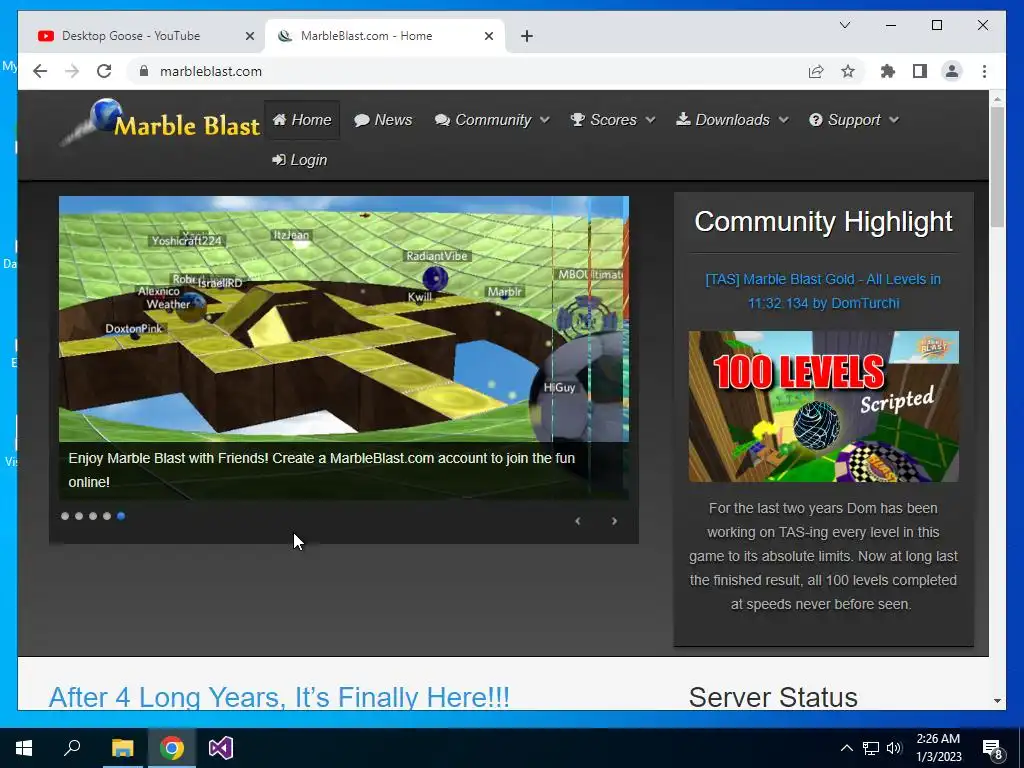Open network status tray icon
The height and width of the screenshot is (768, 1024).
[x=871, y=748]
